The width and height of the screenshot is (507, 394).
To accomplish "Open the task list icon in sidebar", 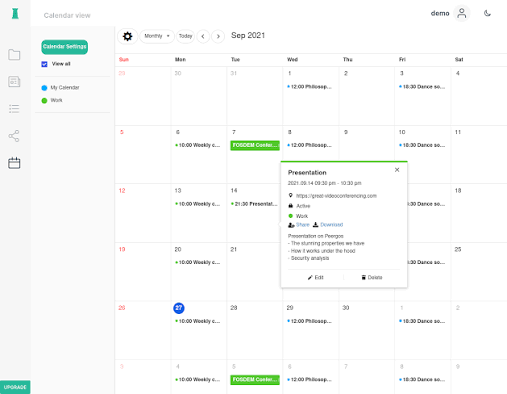I will click(14, 109).
